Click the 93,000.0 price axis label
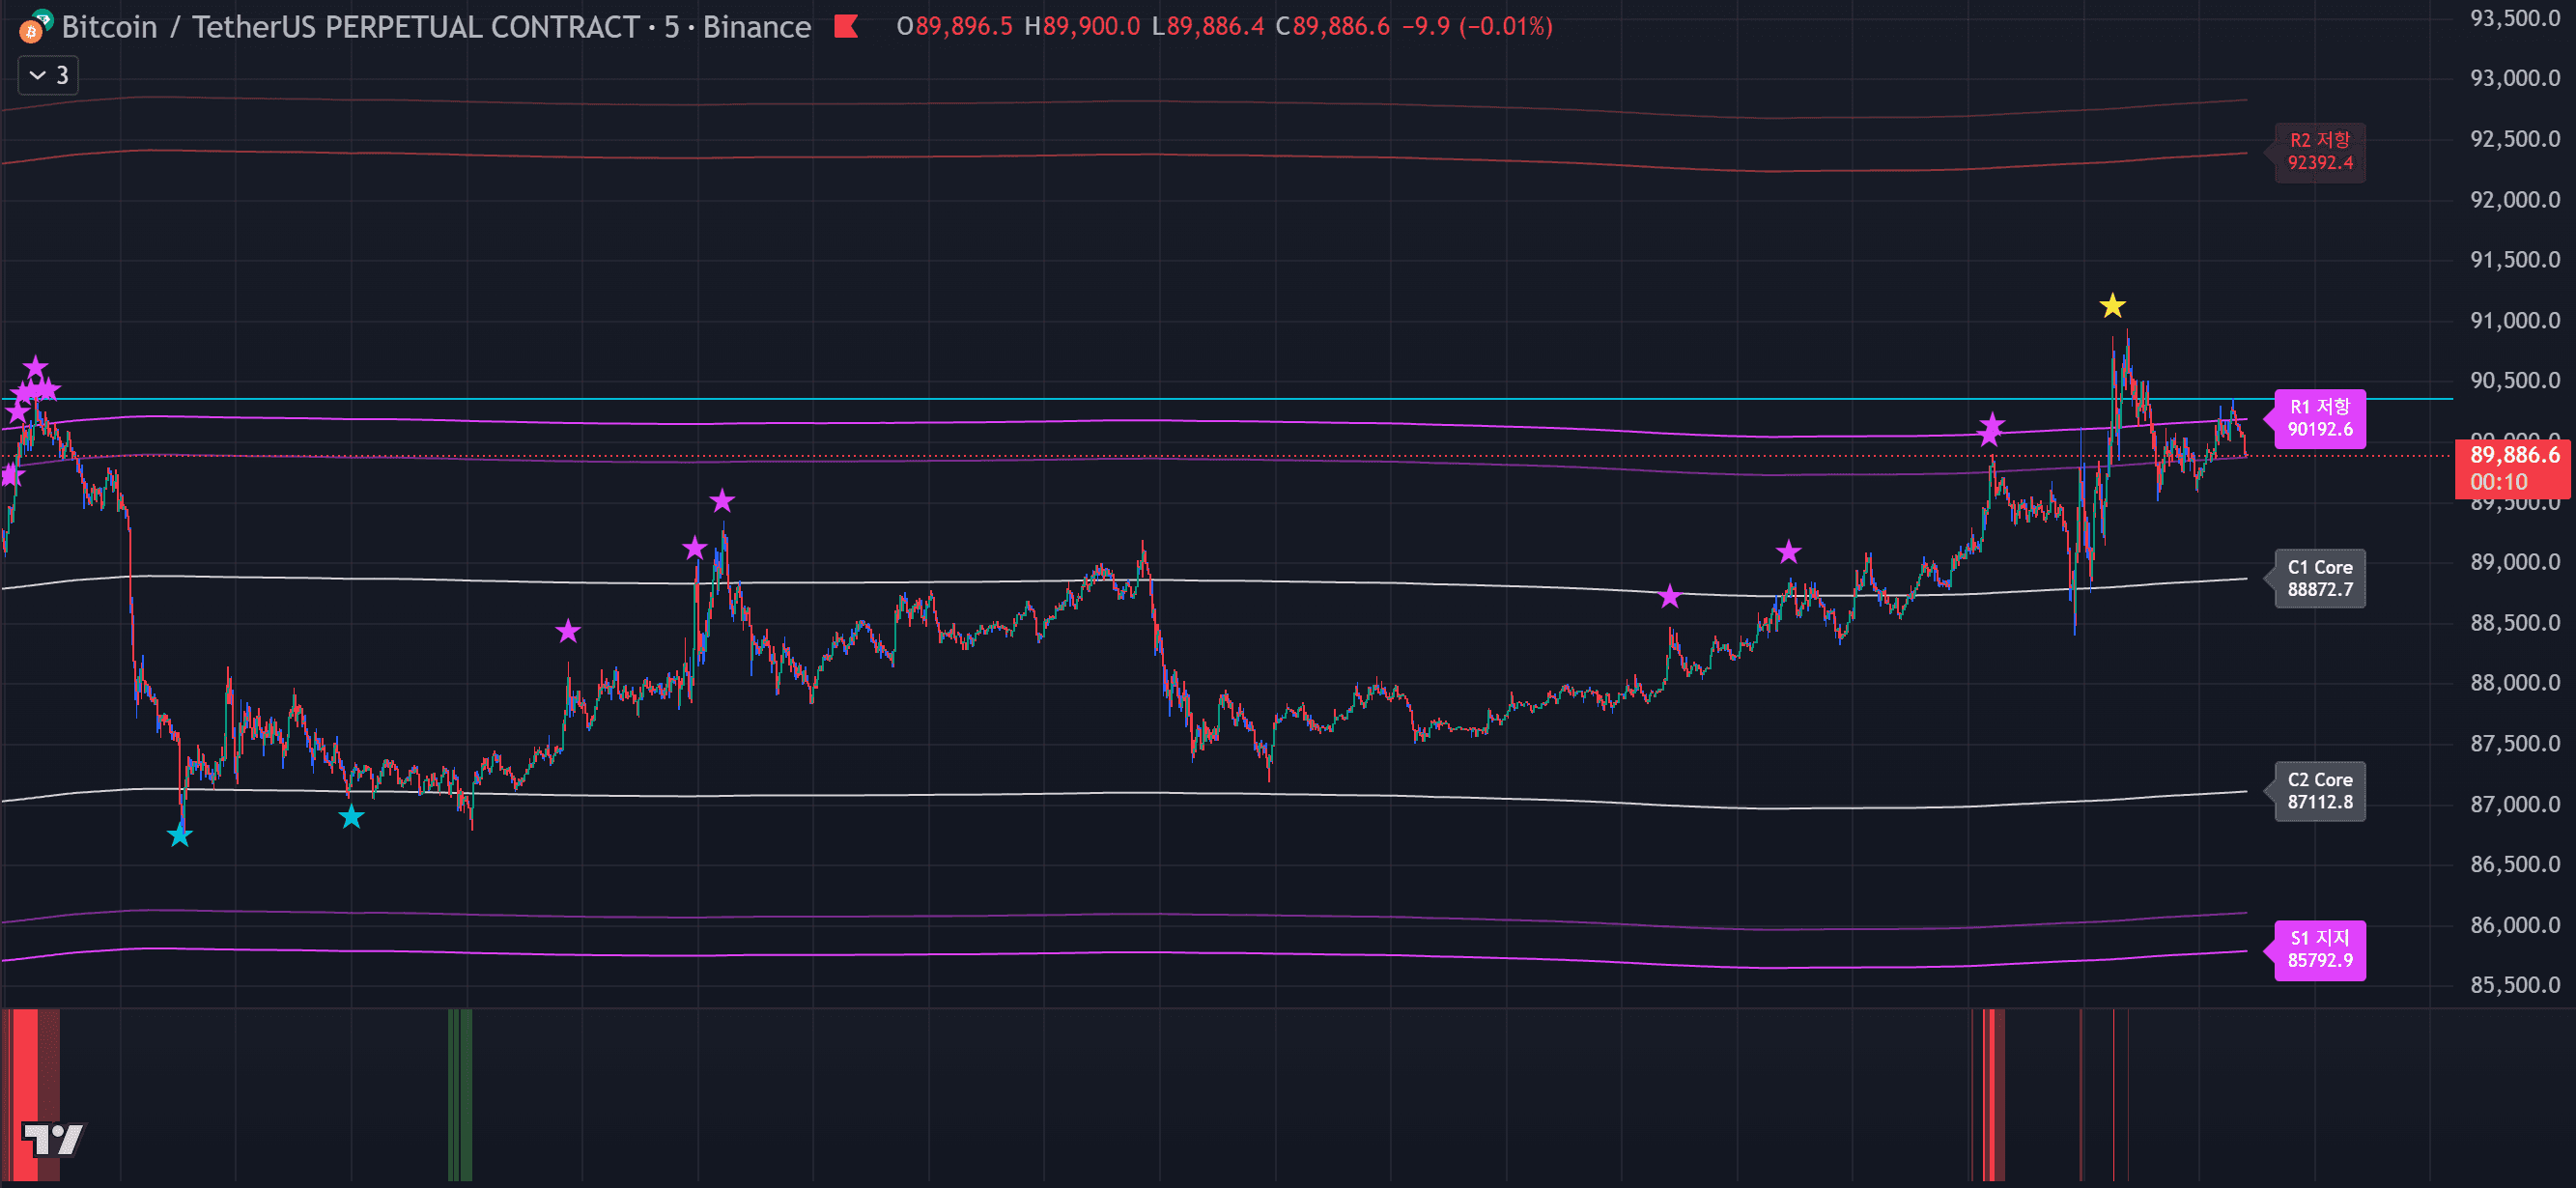The width and height of the screenshot is (2576, 1188). [2514, 78]
